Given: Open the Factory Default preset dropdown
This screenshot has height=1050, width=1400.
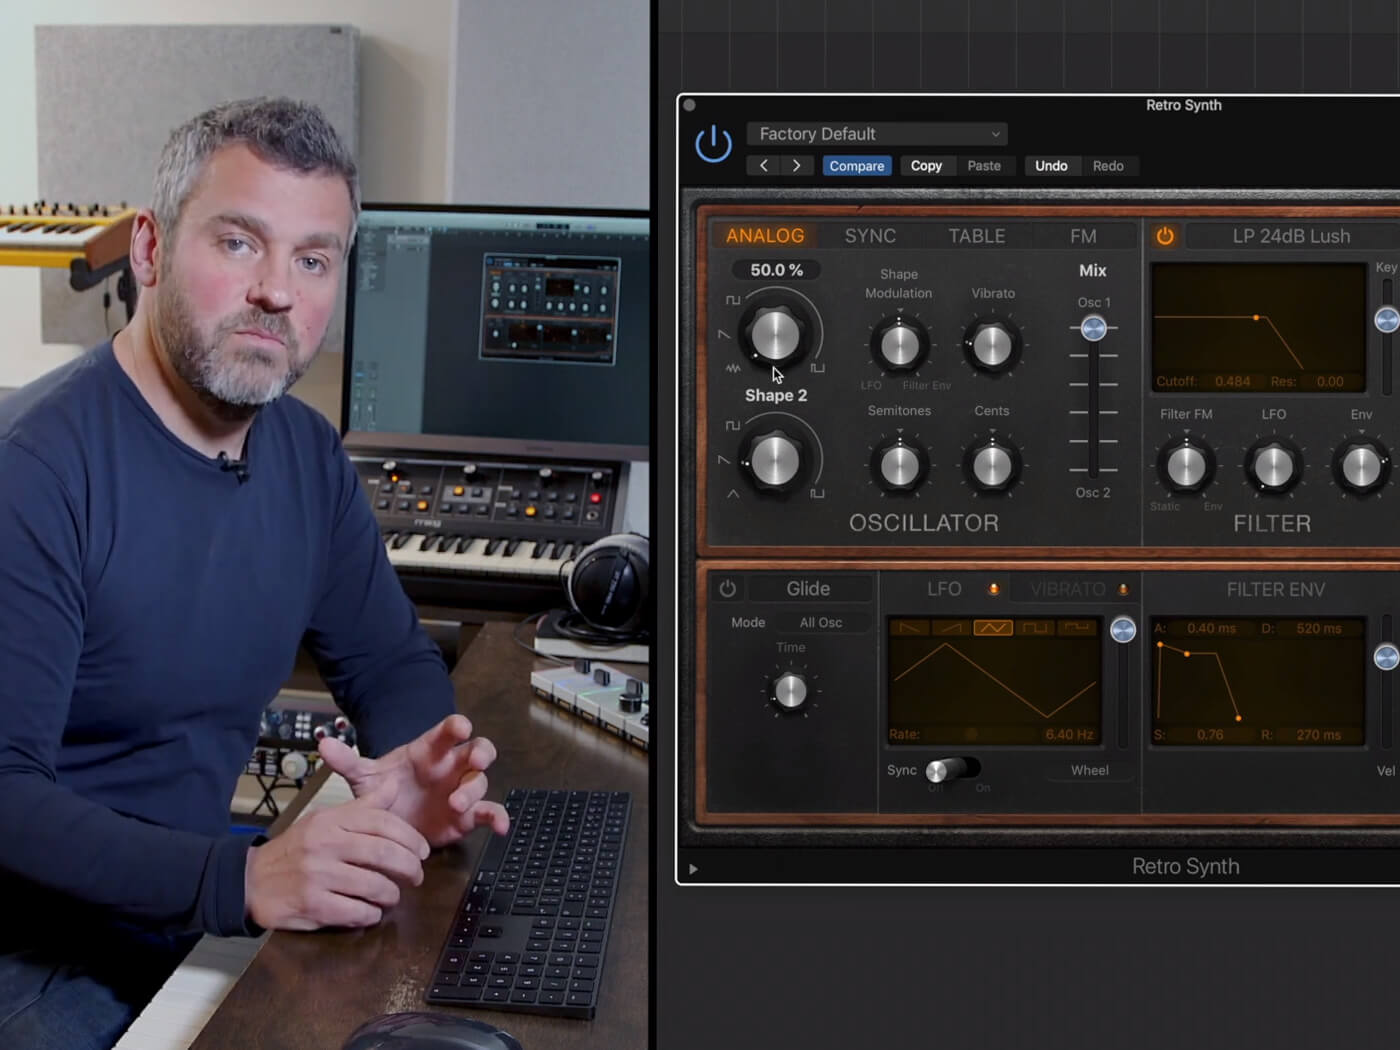Looking at the screenshot, I should pos(876,133).
